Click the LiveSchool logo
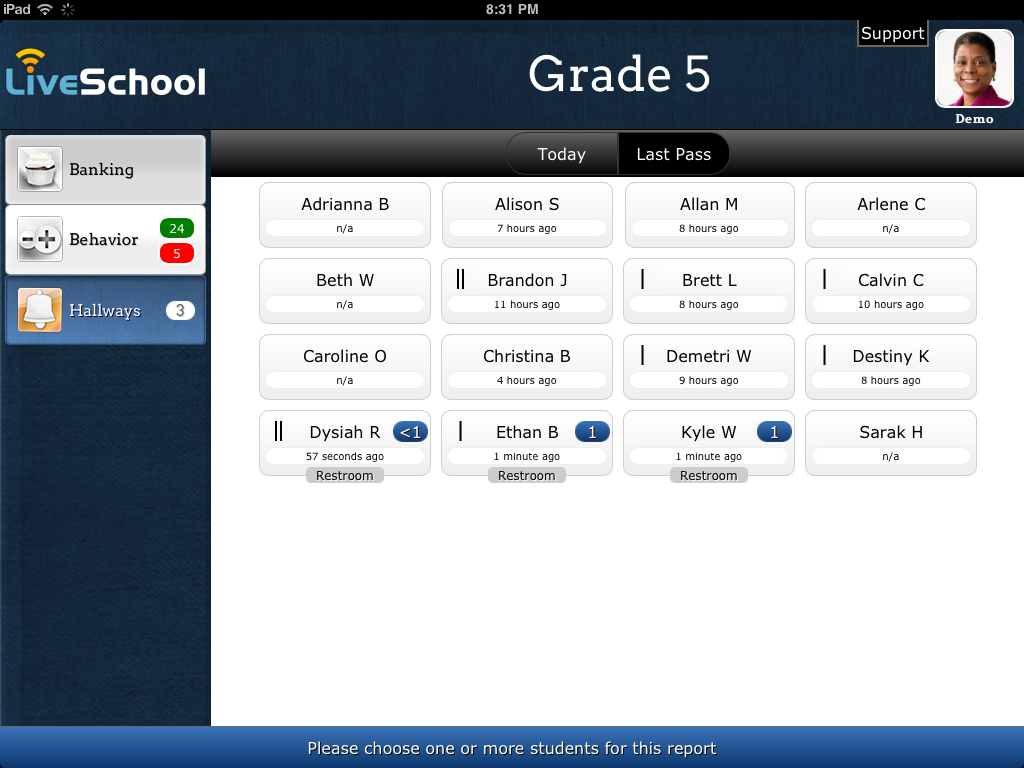 pos(105,75)
